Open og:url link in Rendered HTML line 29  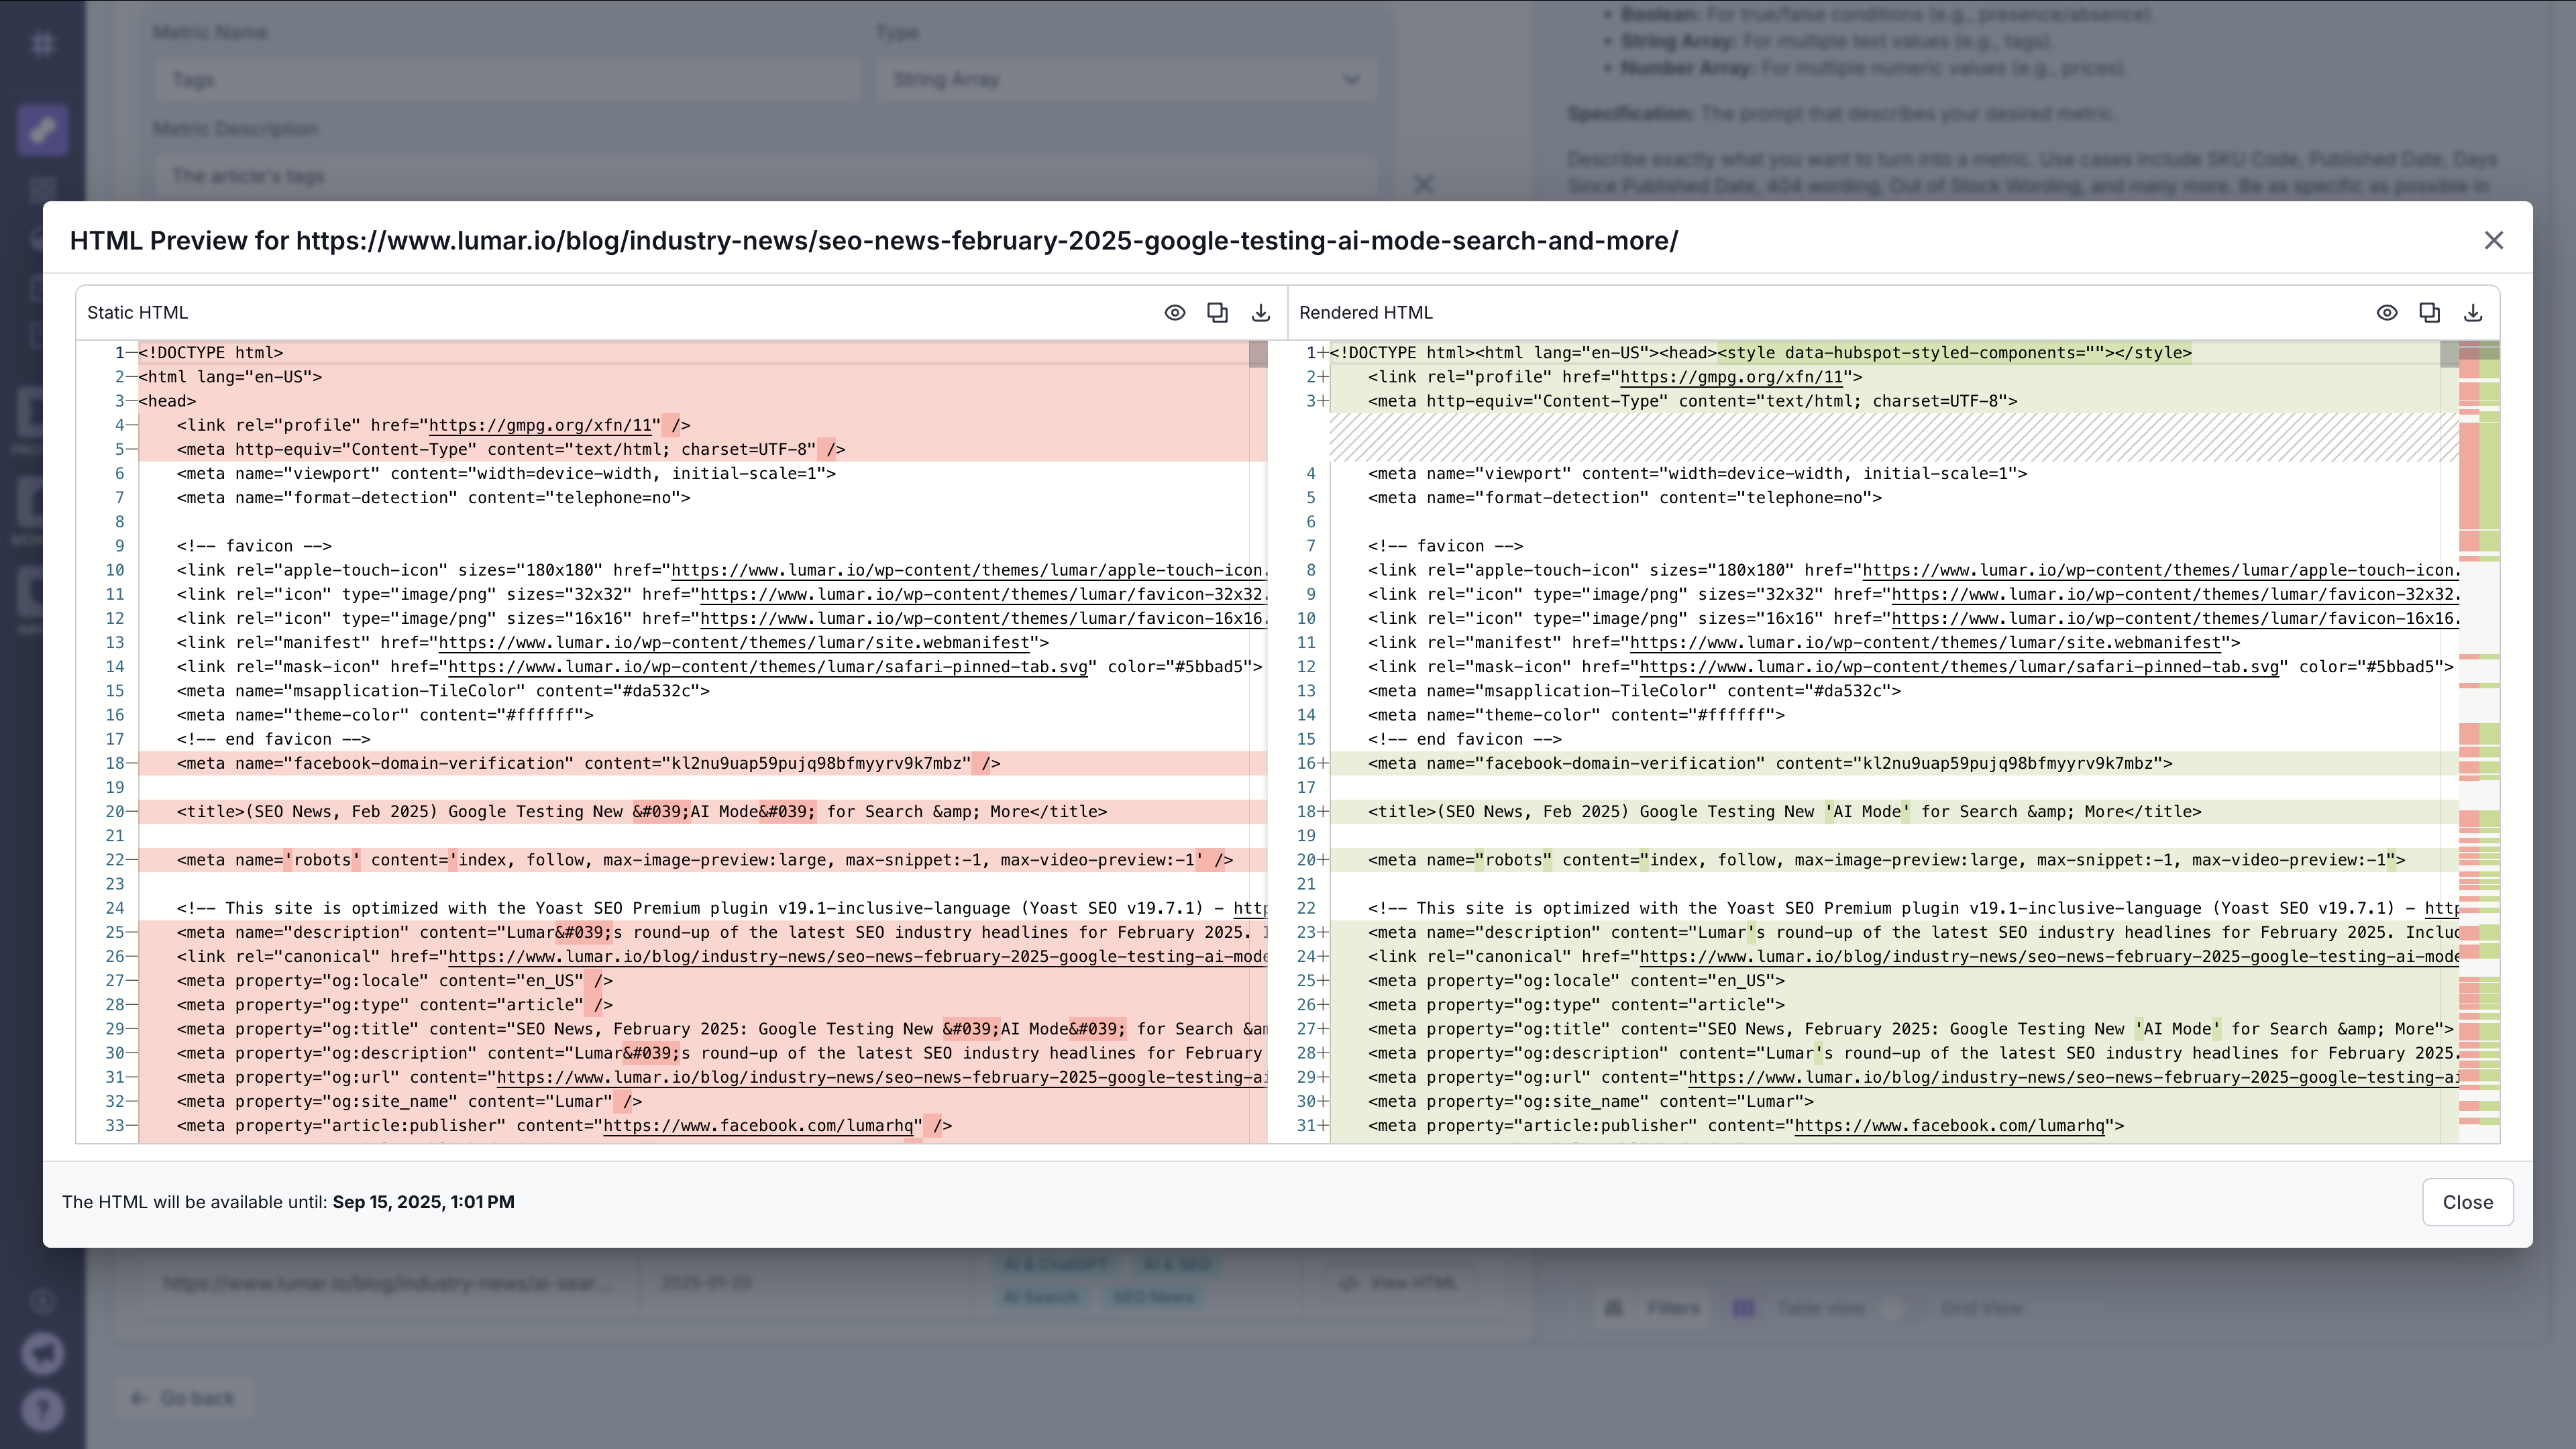2073,1077
